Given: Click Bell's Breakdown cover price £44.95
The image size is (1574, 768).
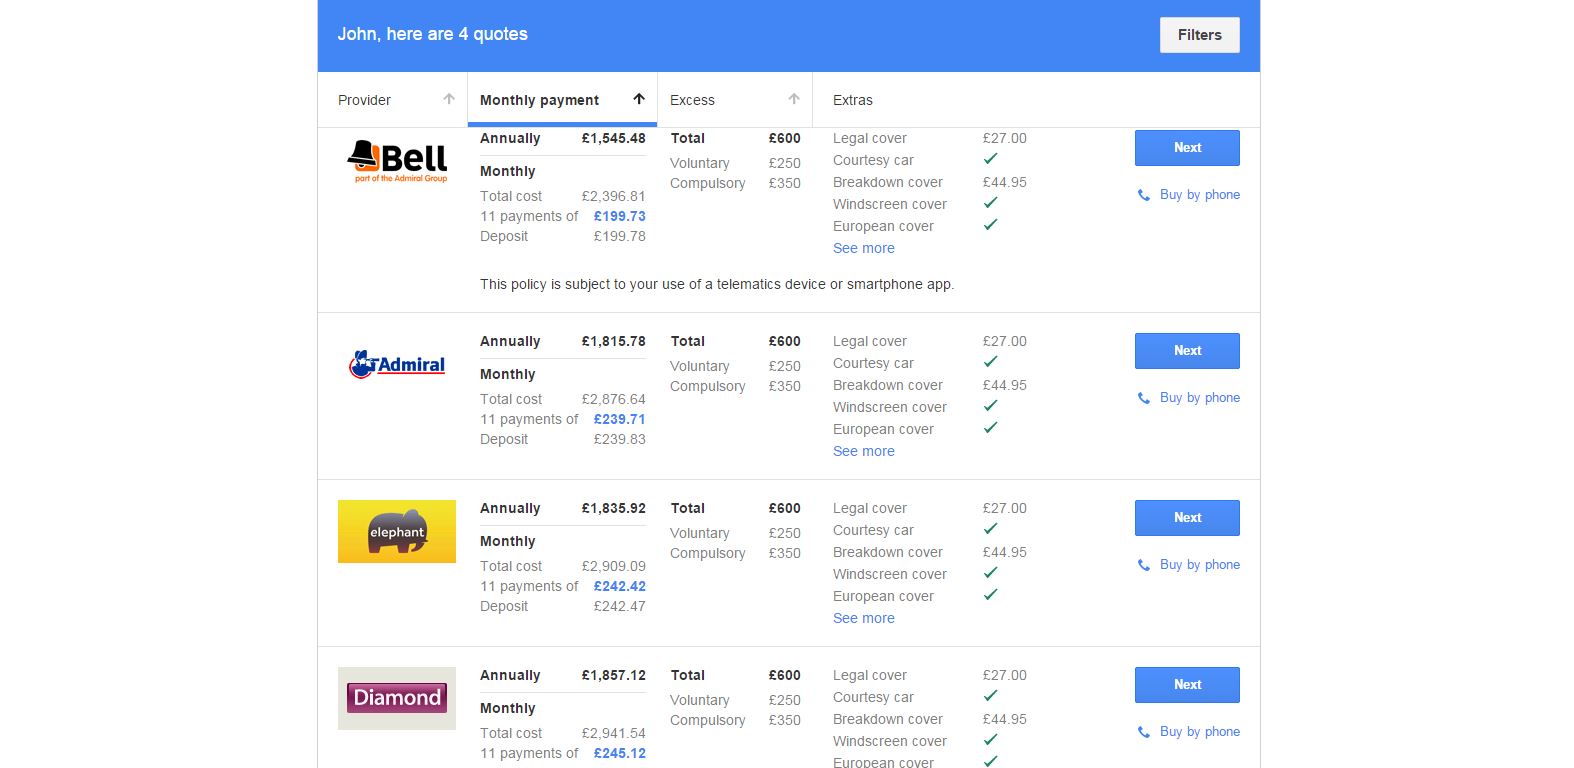Looking at the screenshot, I should (1005, 182).
